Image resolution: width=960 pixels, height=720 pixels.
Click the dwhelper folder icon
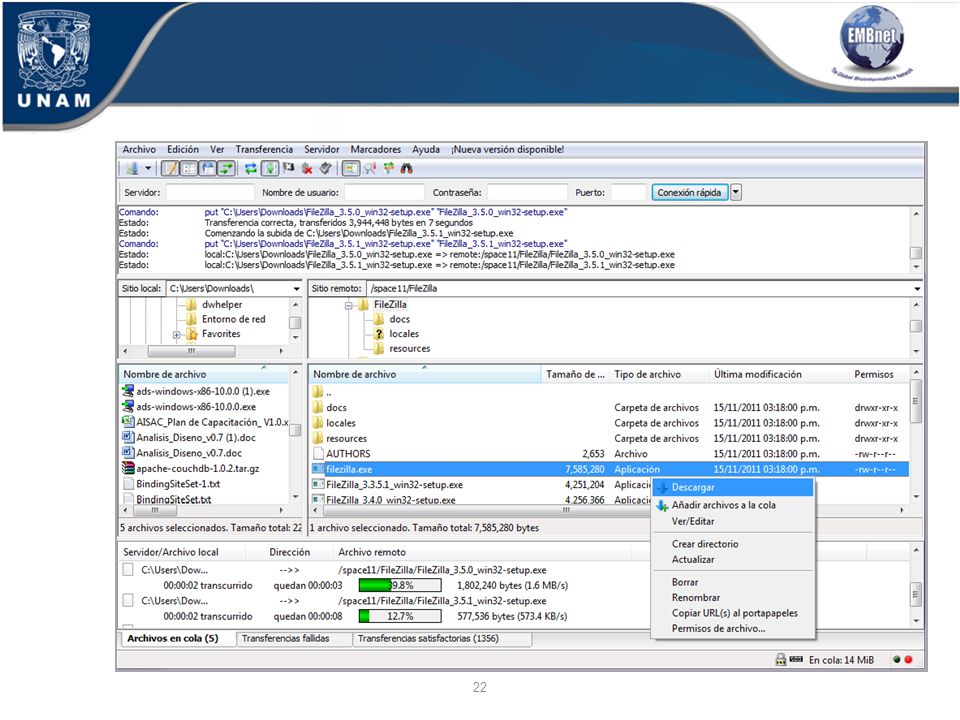point(192,304)
